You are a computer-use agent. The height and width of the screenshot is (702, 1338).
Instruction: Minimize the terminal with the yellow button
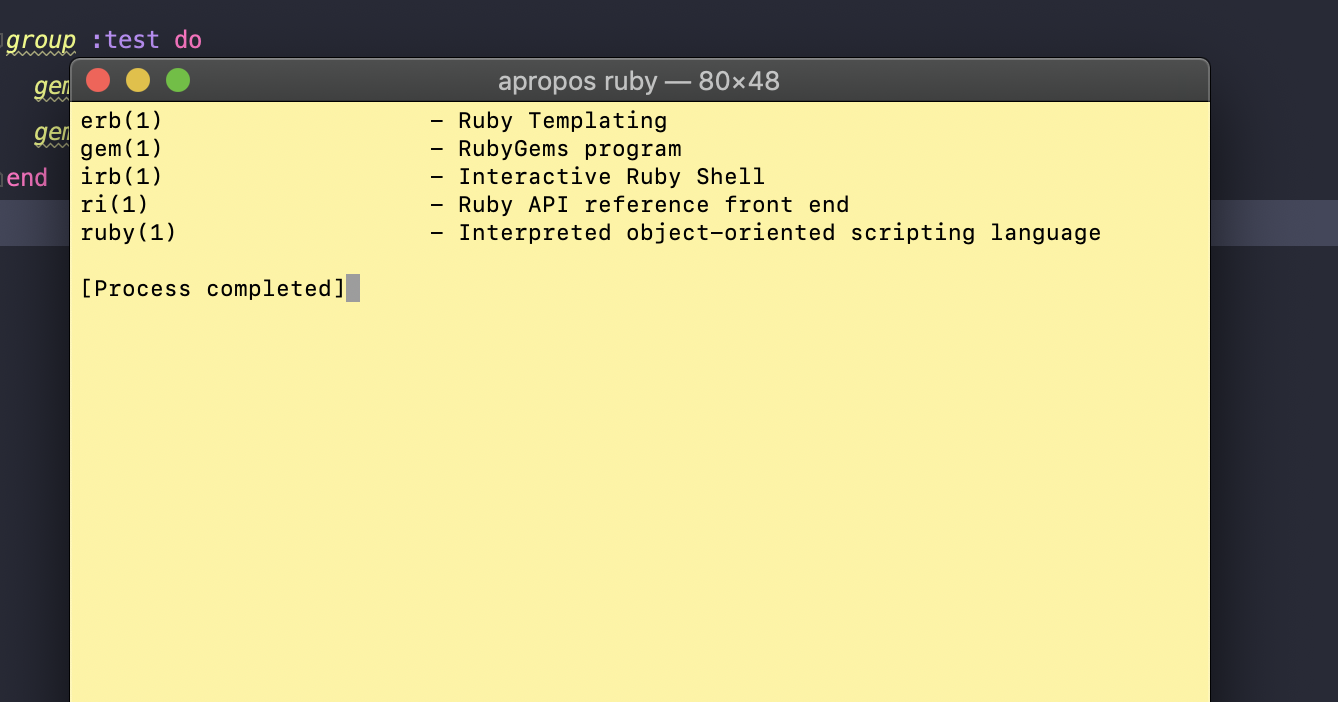pyautogui.click(x=138, y=80)
